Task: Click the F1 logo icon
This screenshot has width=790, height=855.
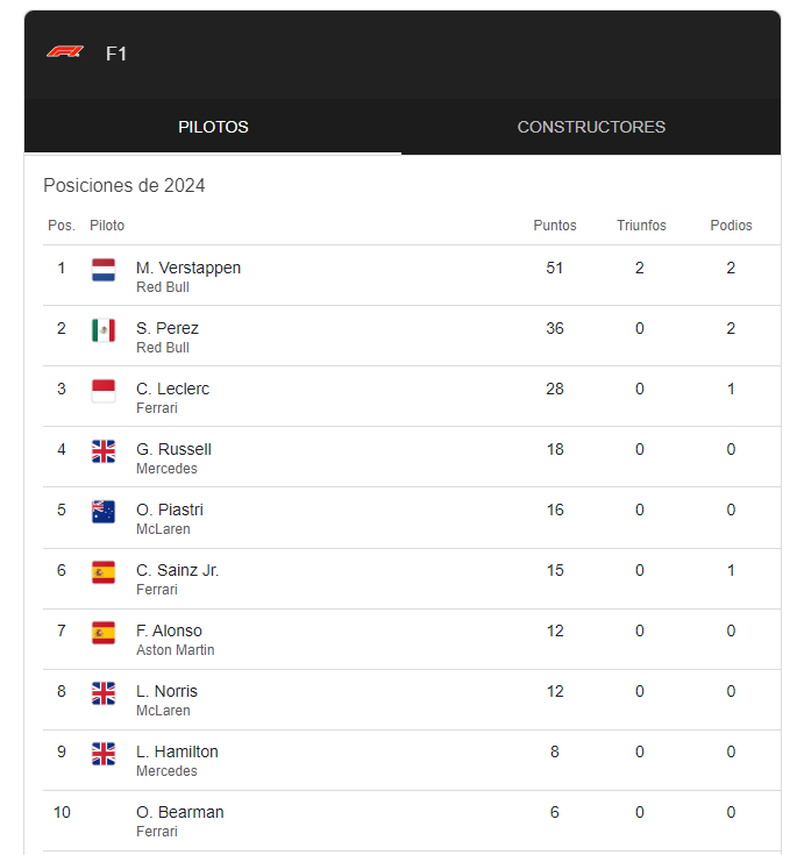Action: pos(65,52)
